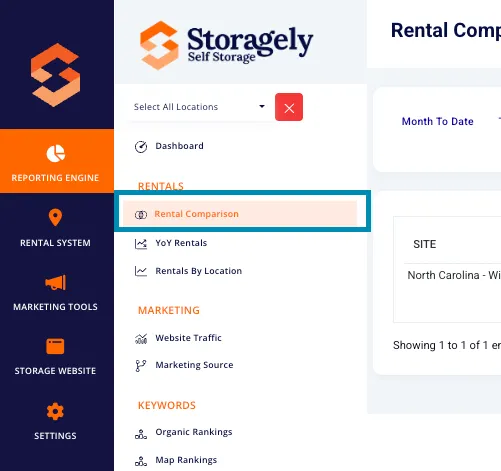
Task: Click the Dashboard gauge icon
Action: (141, 146)
